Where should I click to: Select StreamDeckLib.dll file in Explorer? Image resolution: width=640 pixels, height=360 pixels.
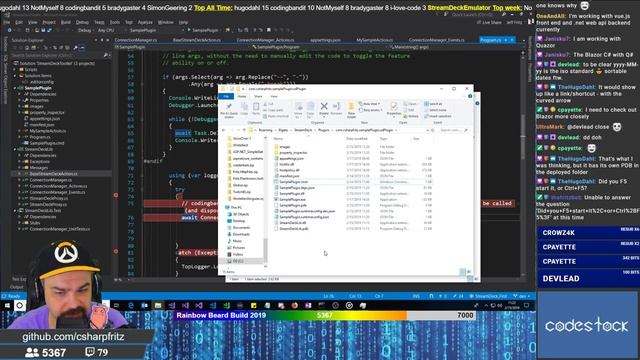point(293,223)
